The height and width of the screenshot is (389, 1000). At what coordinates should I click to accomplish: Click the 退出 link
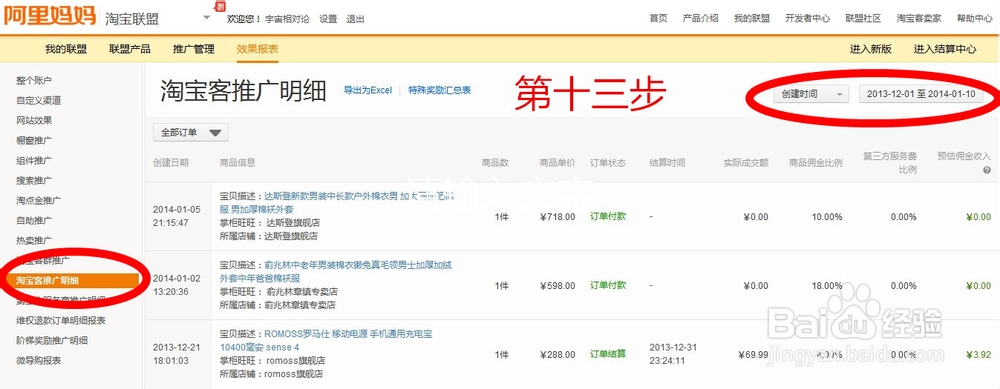coord(355,19)
